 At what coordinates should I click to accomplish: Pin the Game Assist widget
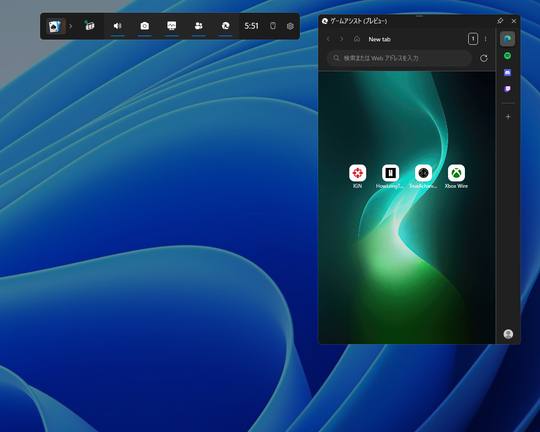(500, 21)
